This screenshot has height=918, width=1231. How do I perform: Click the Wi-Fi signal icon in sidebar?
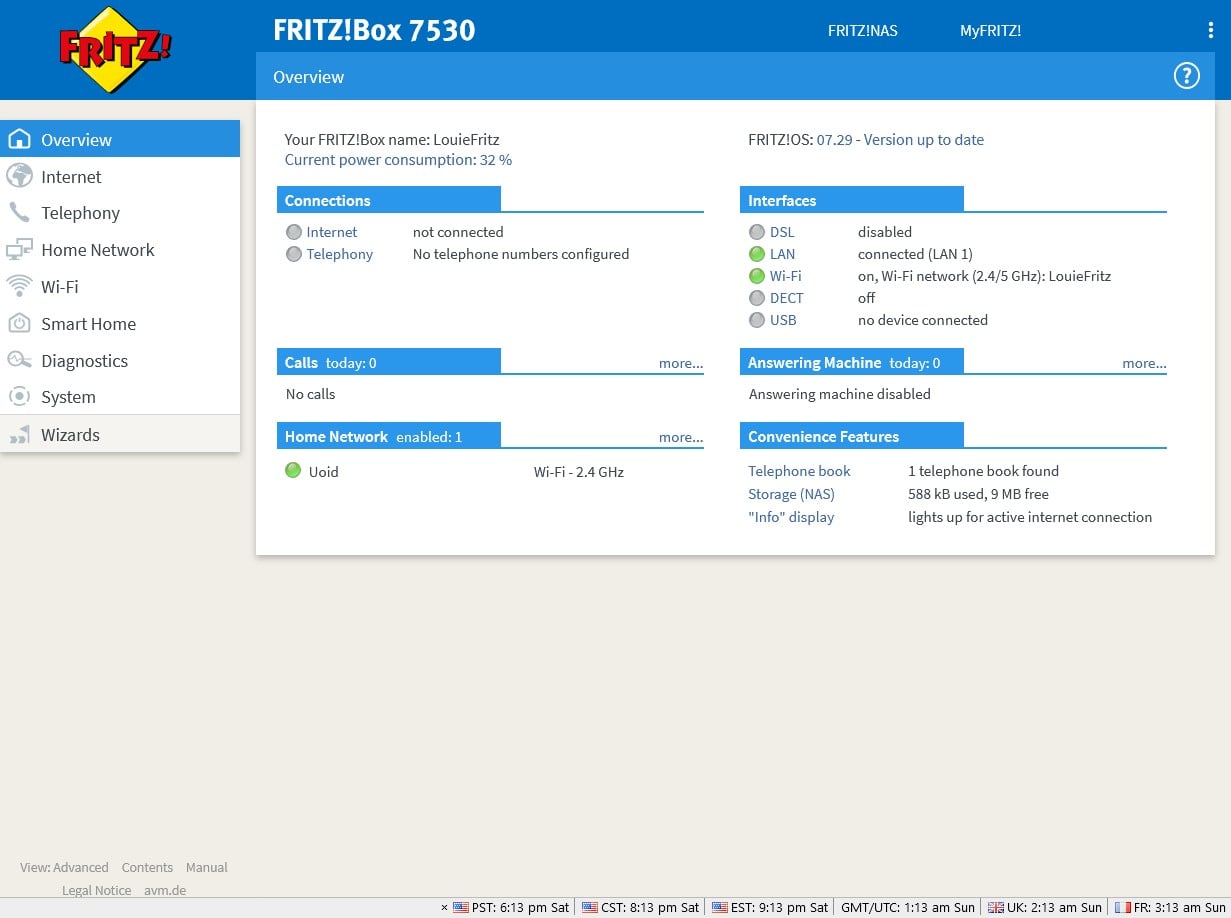19,287
